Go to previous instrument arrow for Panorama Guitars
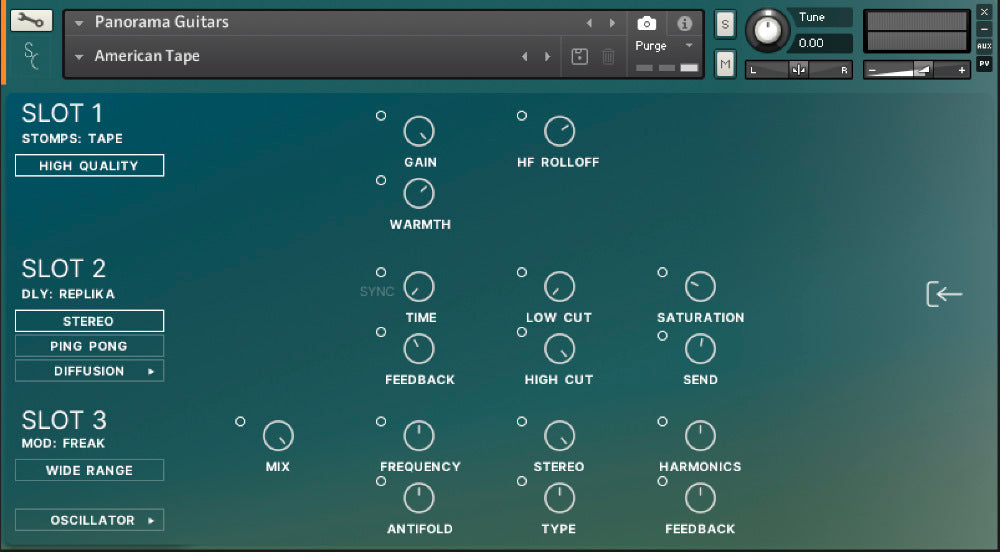Screen dimensions: 1000x552 point(589,23)
